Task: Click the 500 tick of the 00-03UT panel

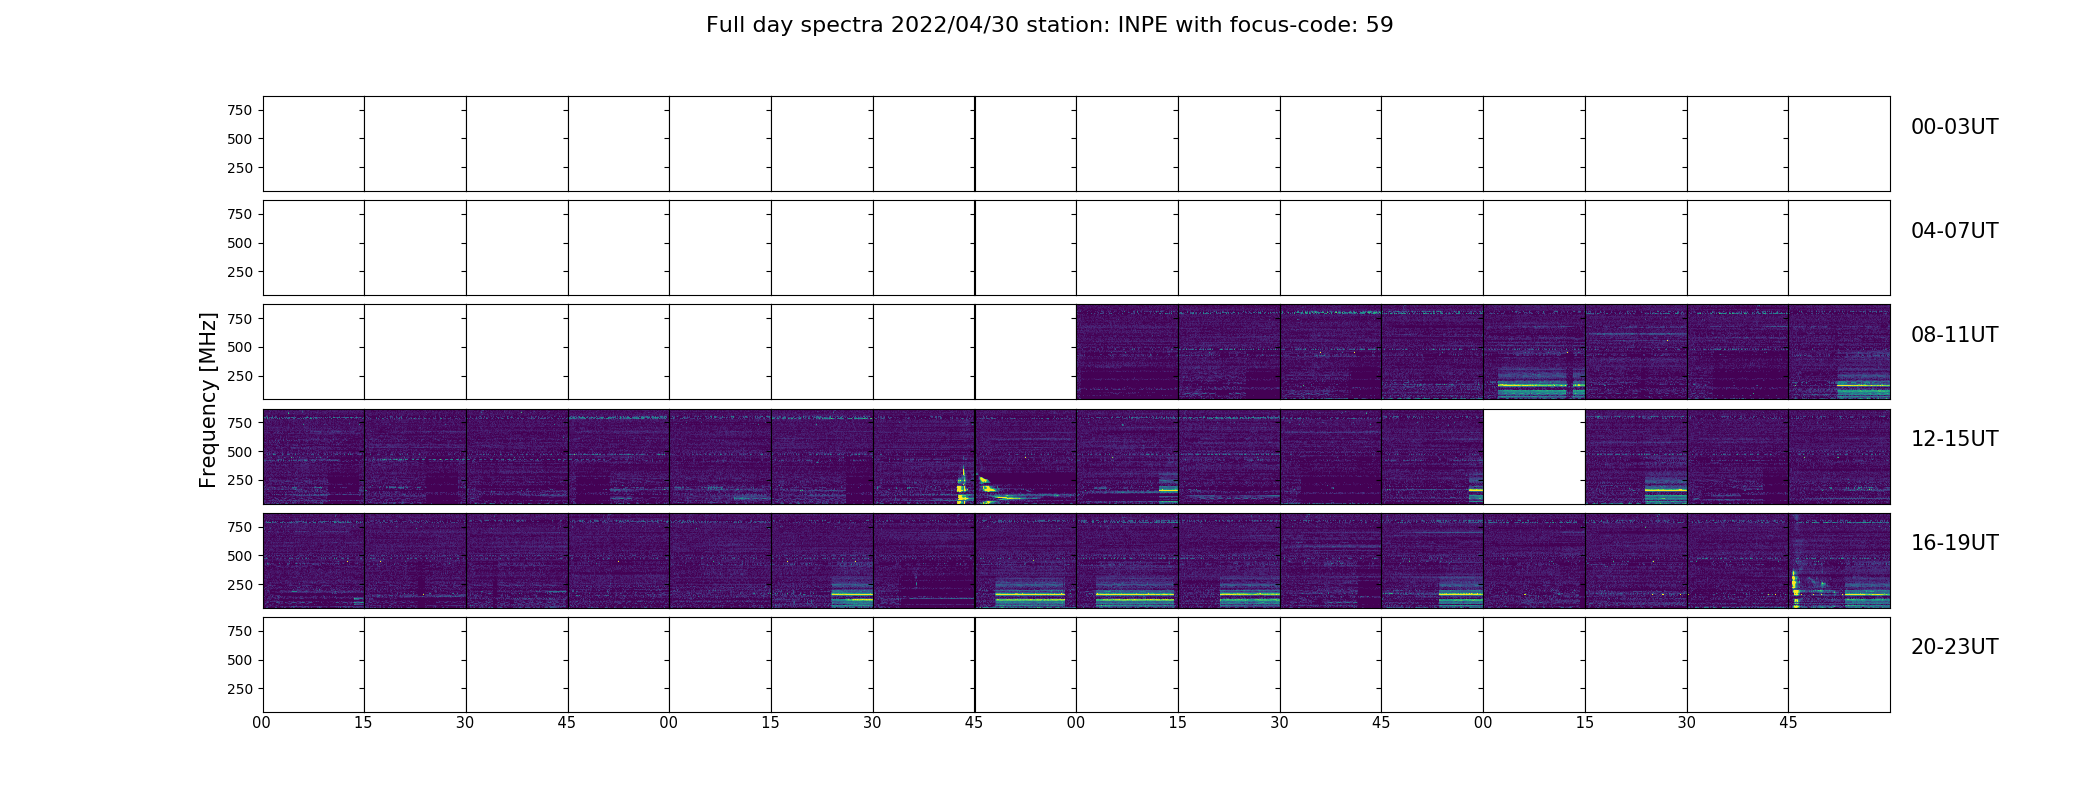Action: [240, 139]
